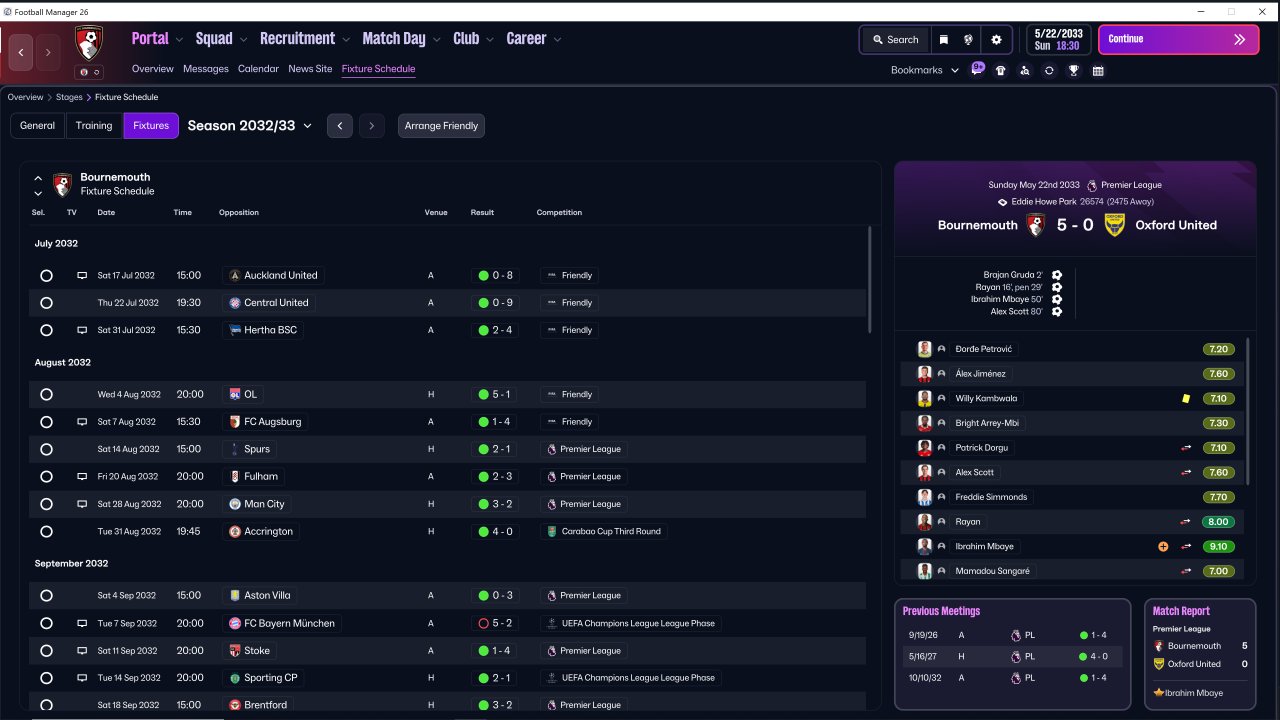Click the Search button

[895, 40]
